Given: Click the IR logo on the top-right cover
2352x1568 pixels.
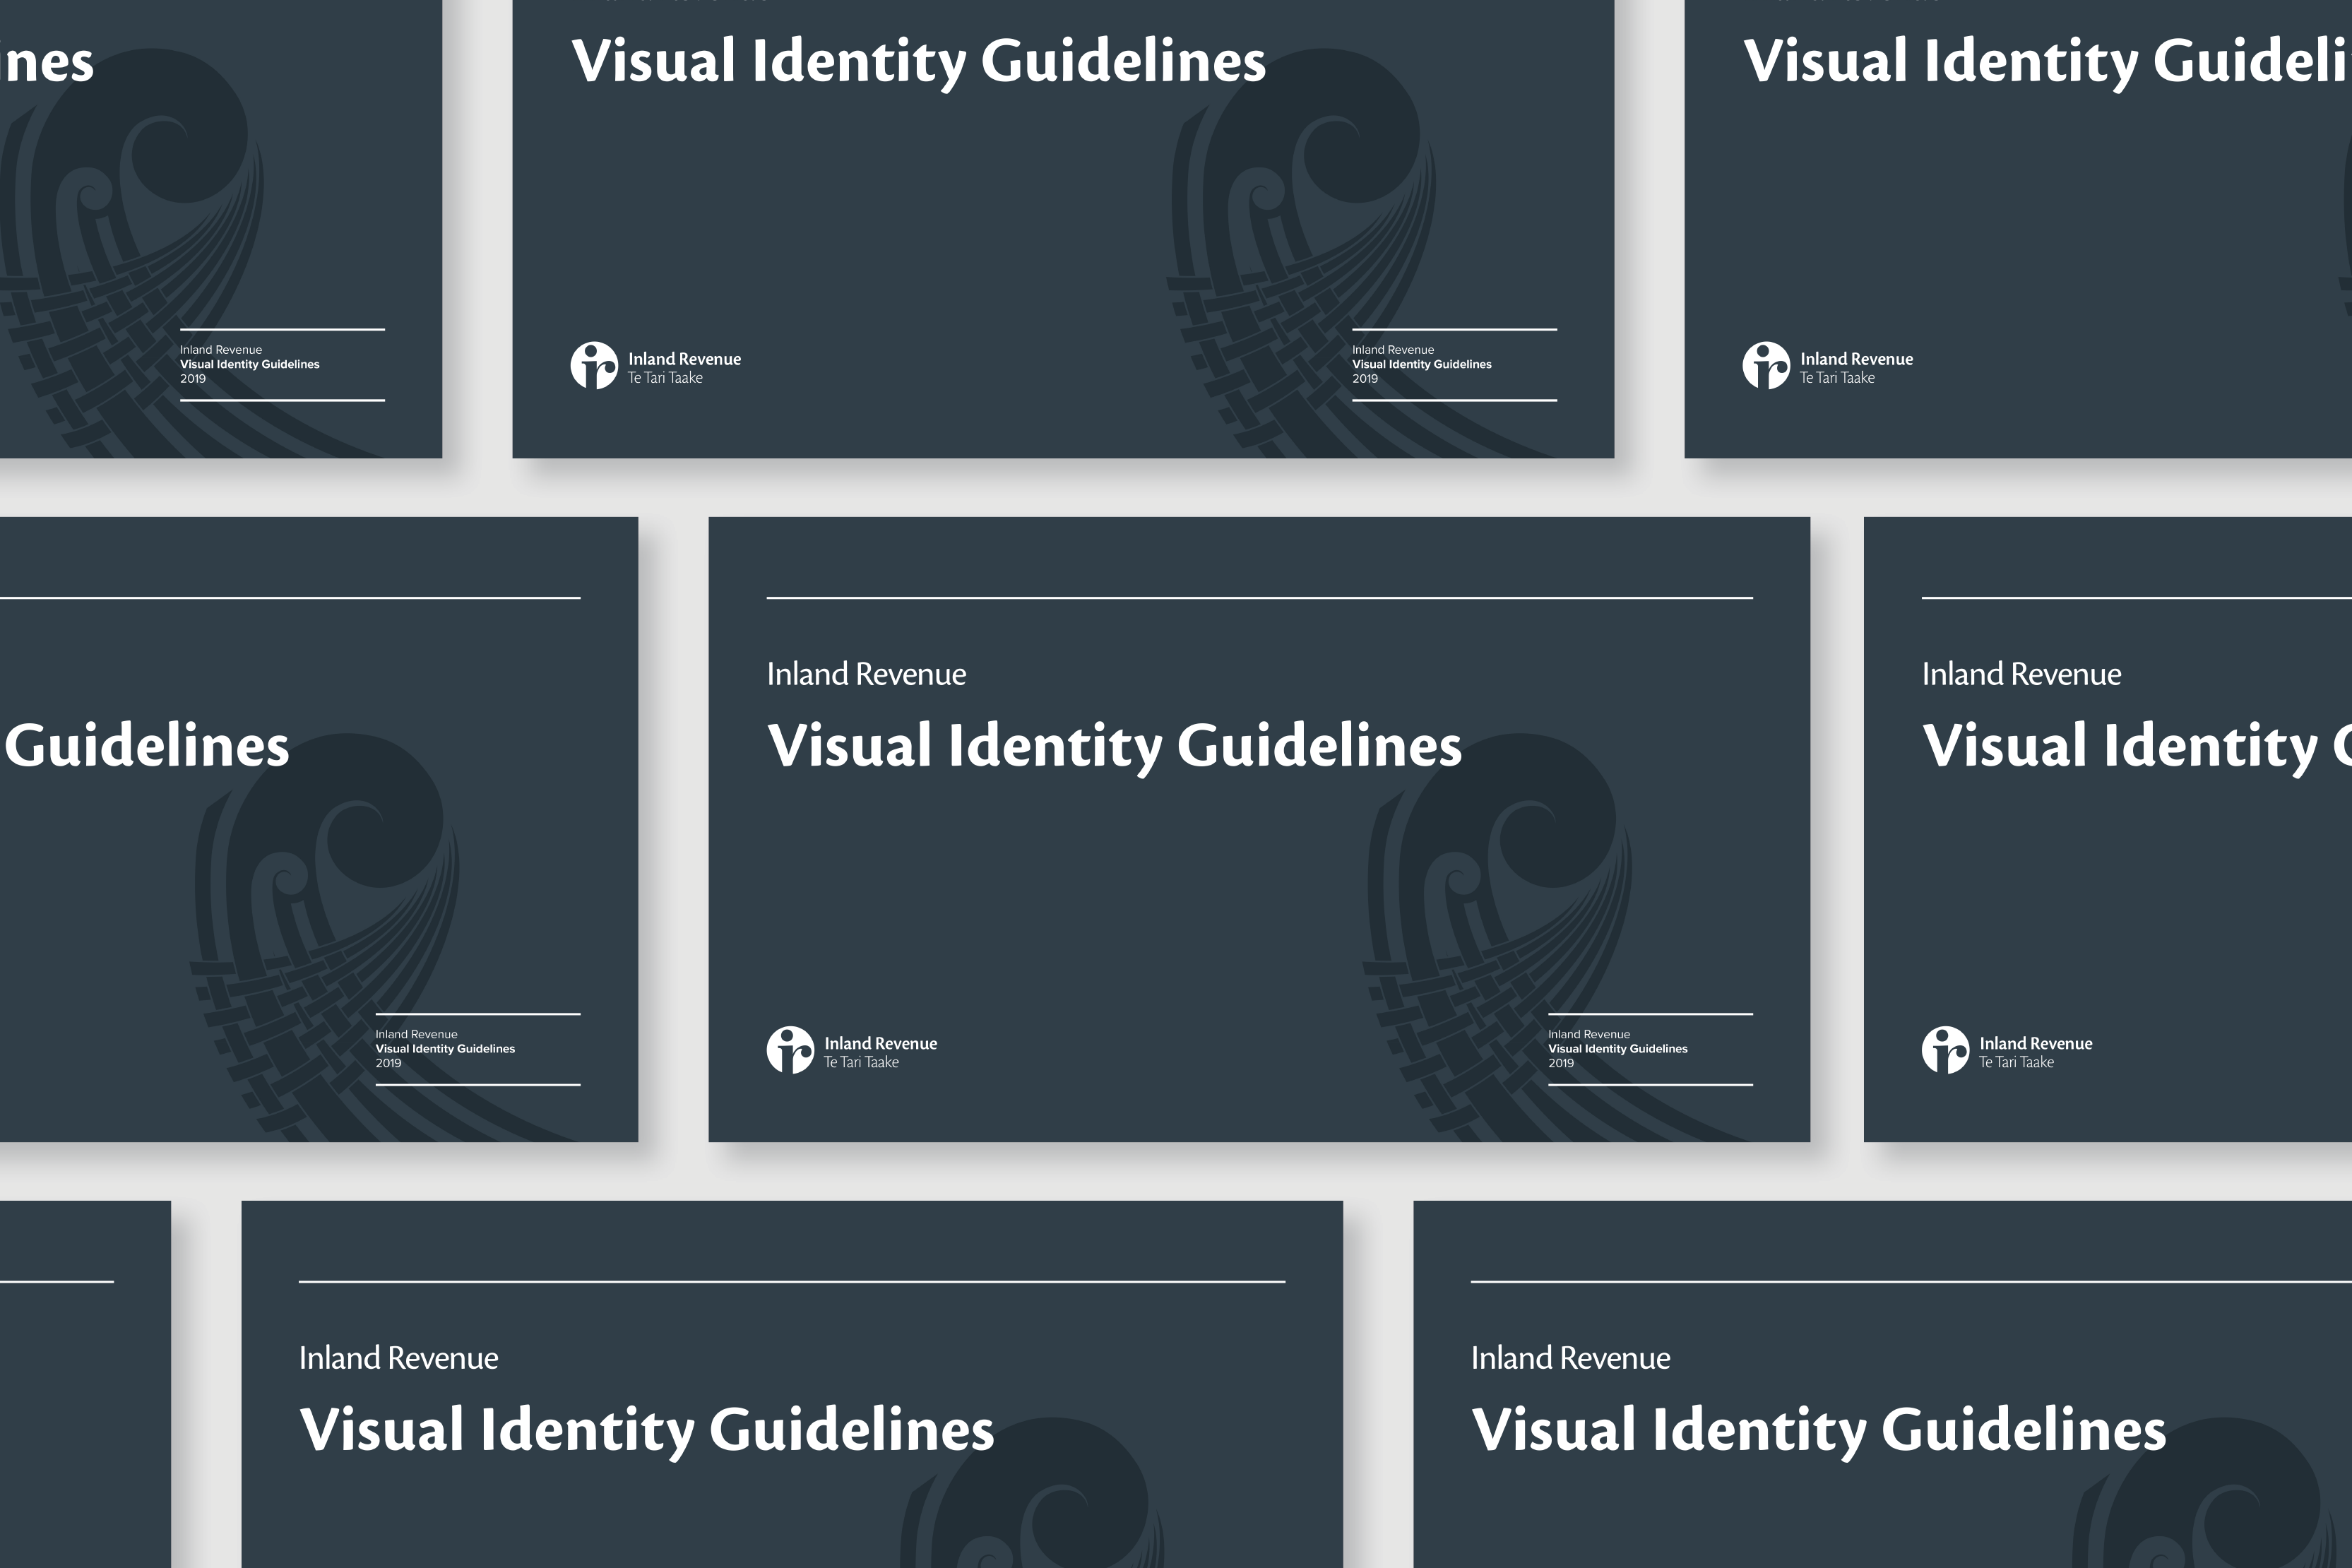Looking at the screenshot, I should 1766,365.
